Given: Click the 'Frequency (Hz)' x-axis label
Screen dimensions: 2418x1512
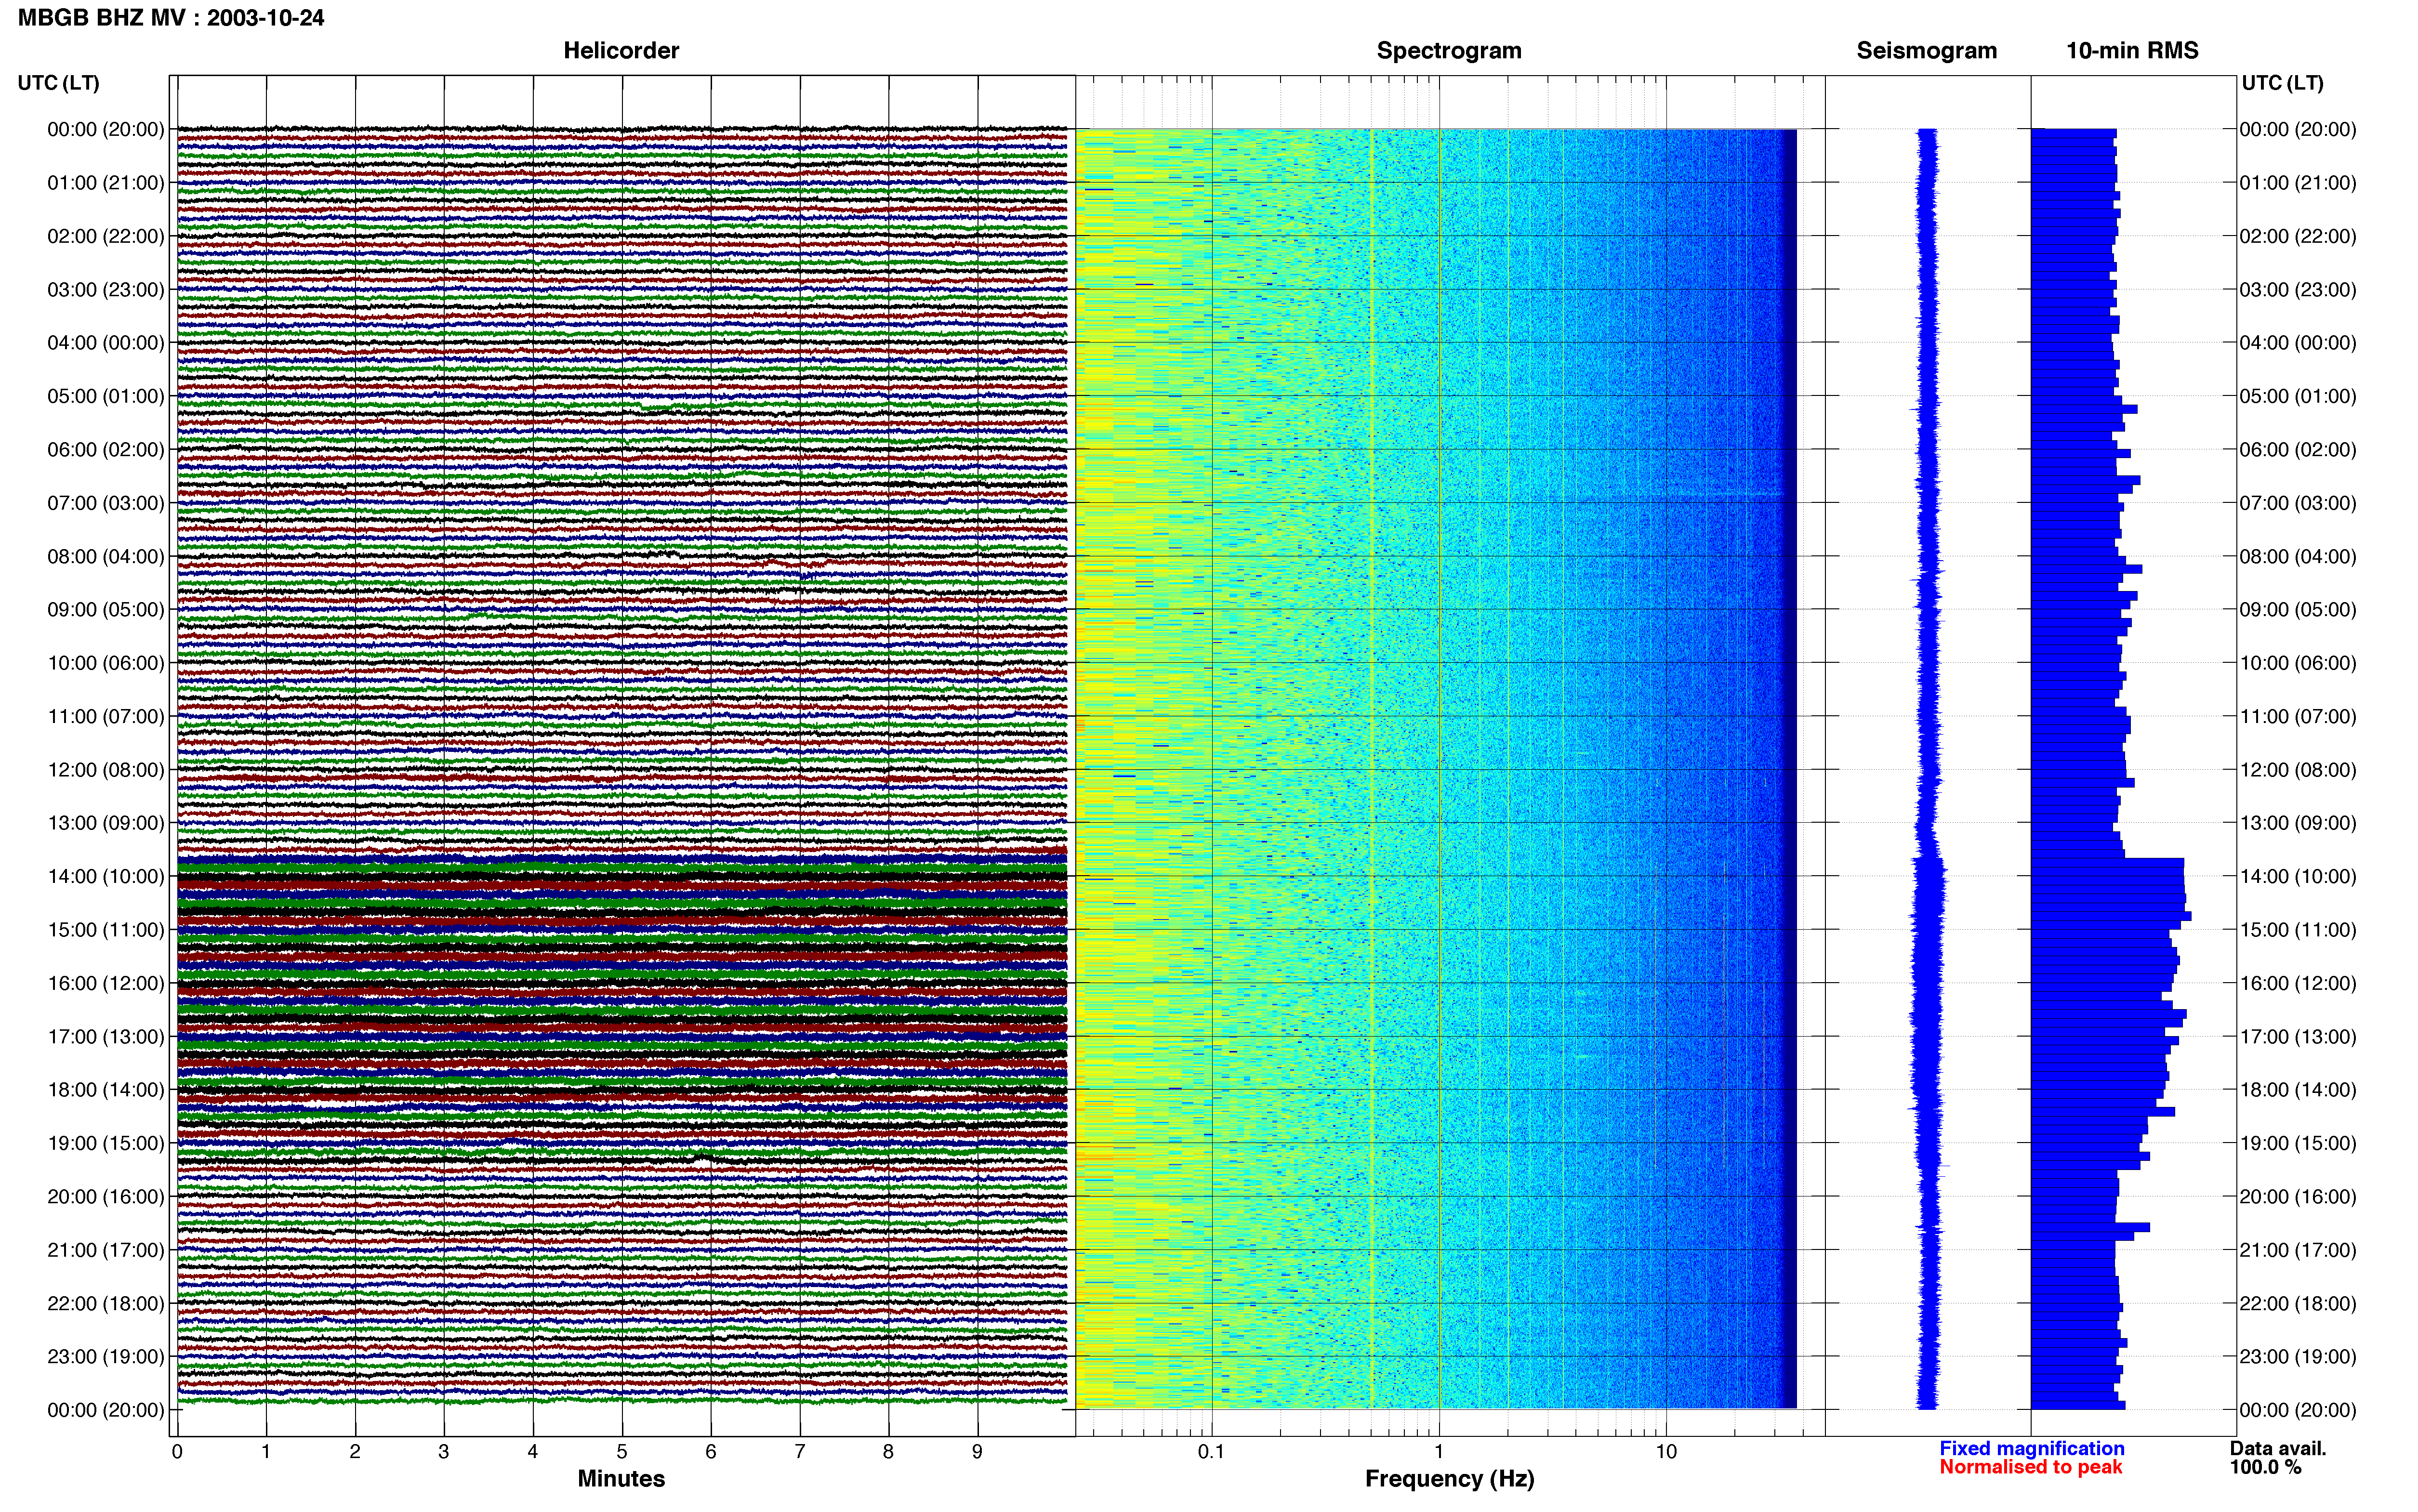Looking at the screenshot, I should [1449, 1479].
